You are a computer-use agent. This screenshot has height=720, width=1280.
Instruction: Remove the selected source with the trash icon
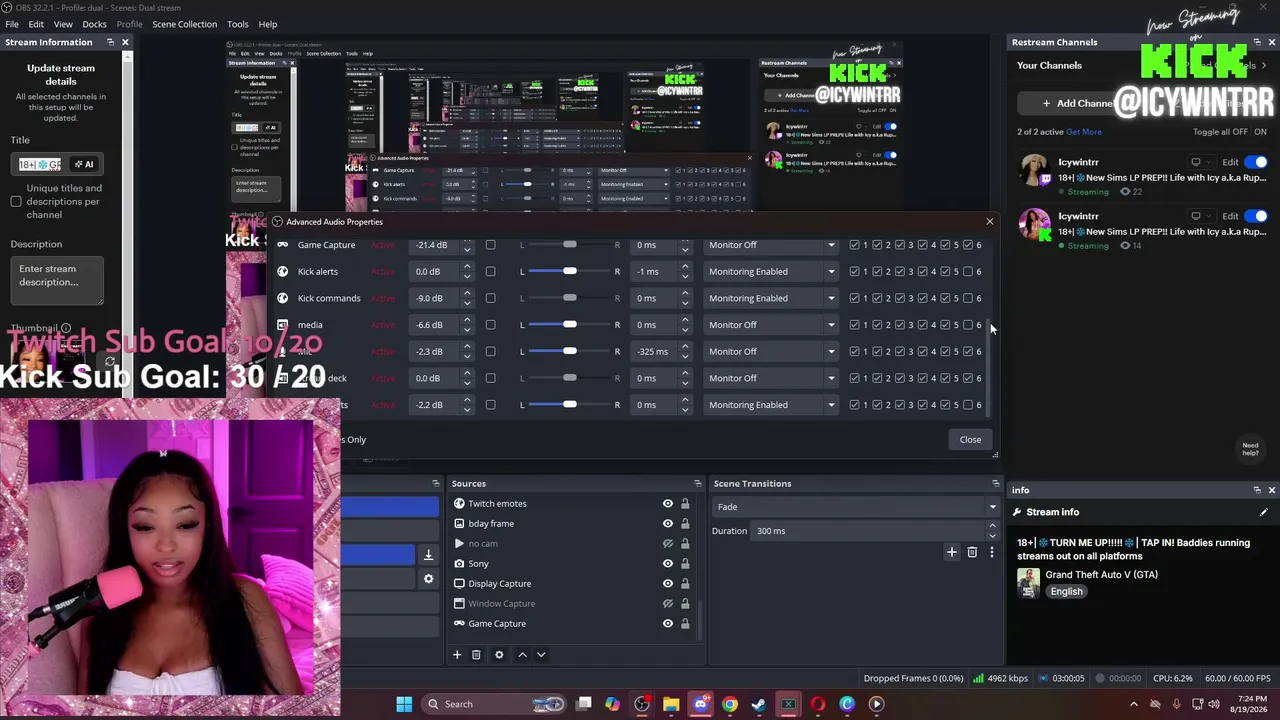476,655
